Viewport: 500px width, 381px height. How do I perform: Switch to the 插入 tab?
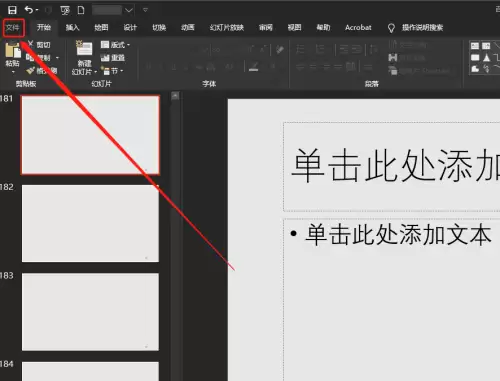tap(72, 27)
